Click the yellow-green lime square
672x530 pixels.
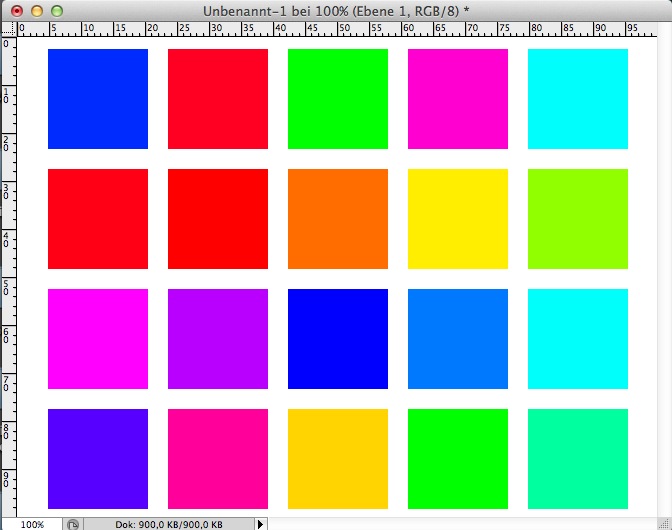pos(577,219)
